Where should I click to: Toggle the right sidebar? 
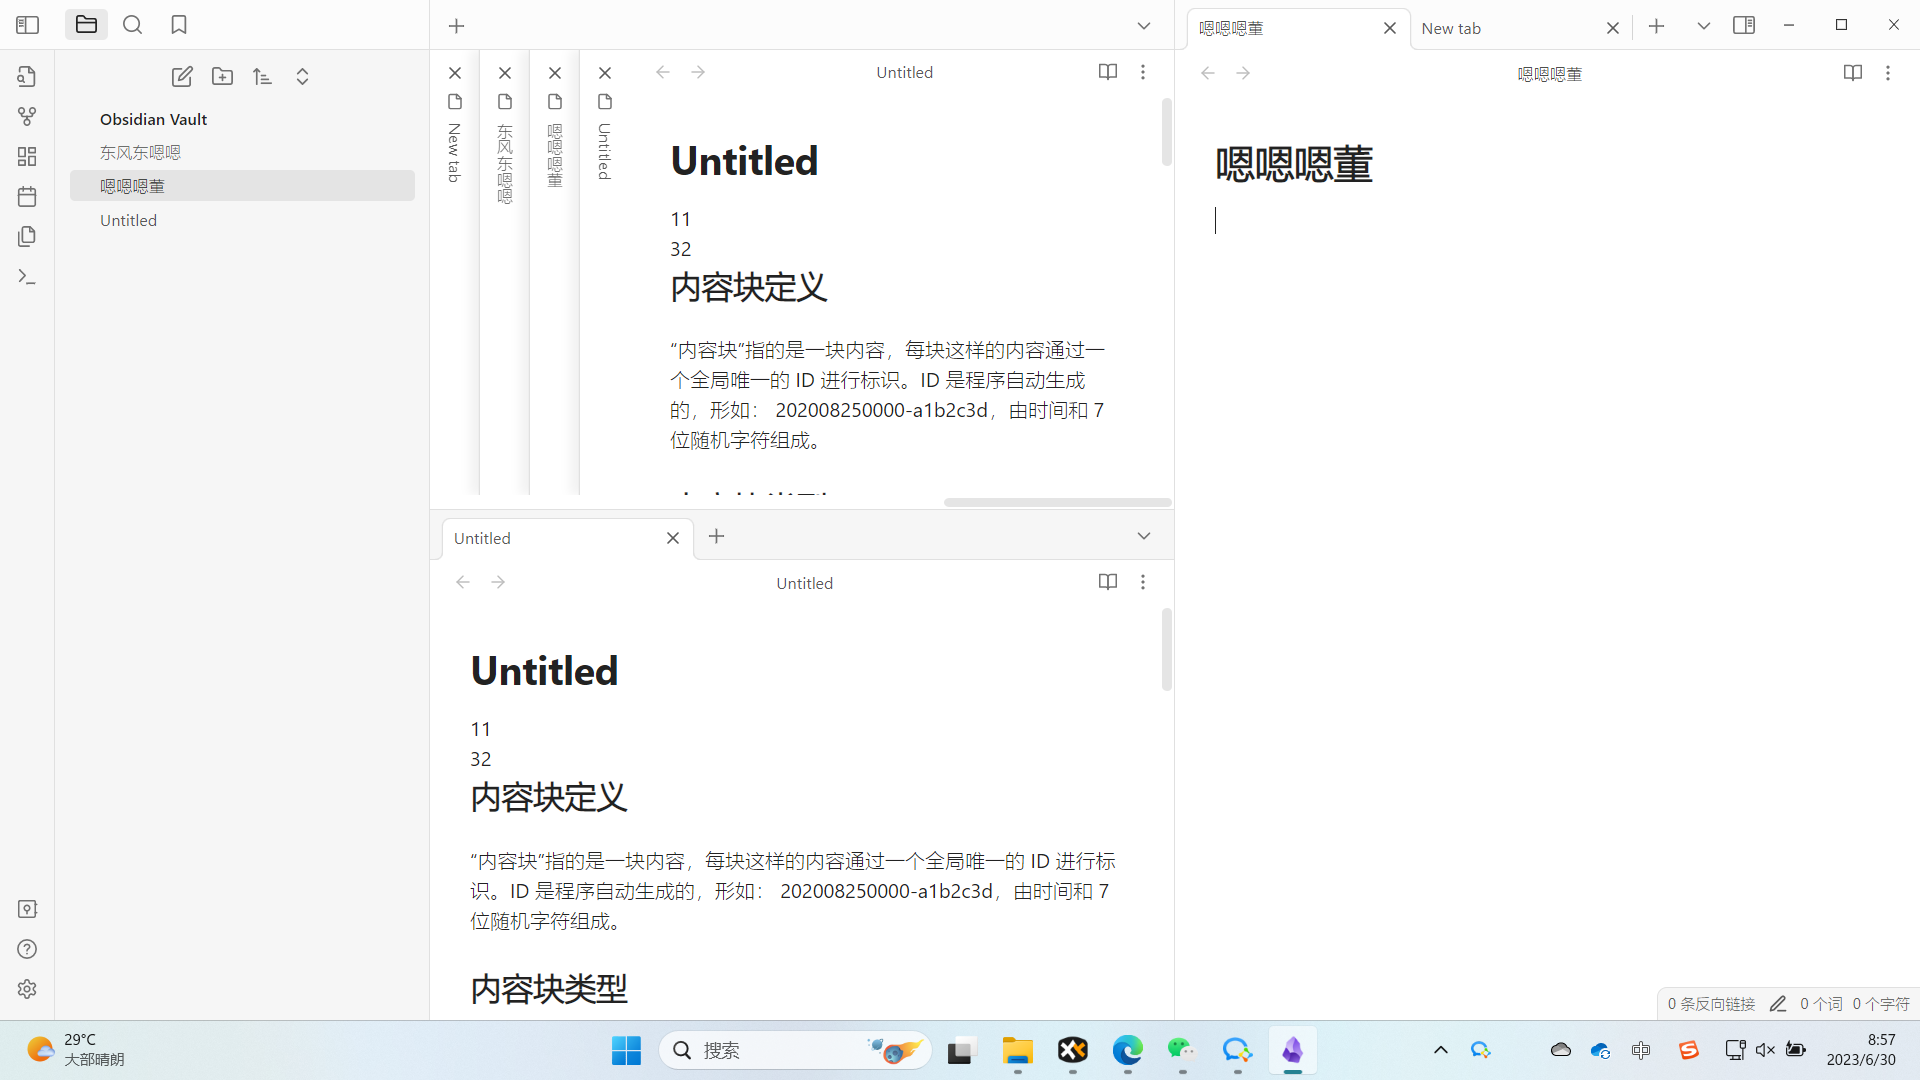tap(1744, 26)
